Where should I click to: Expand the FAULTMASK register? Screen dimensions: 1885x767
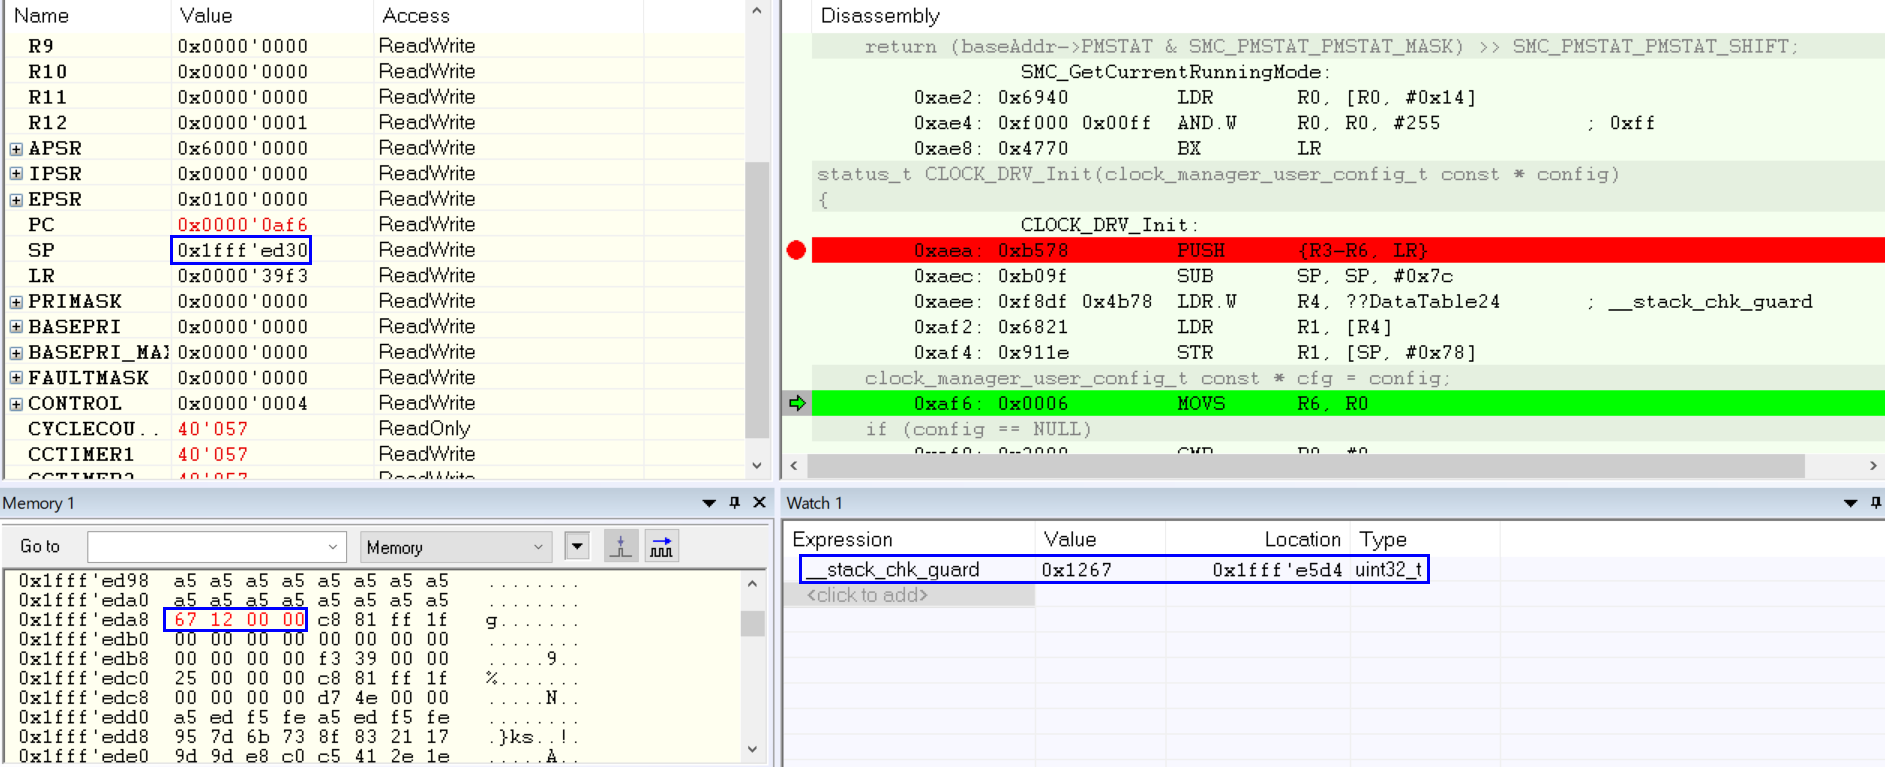(16, 378)
